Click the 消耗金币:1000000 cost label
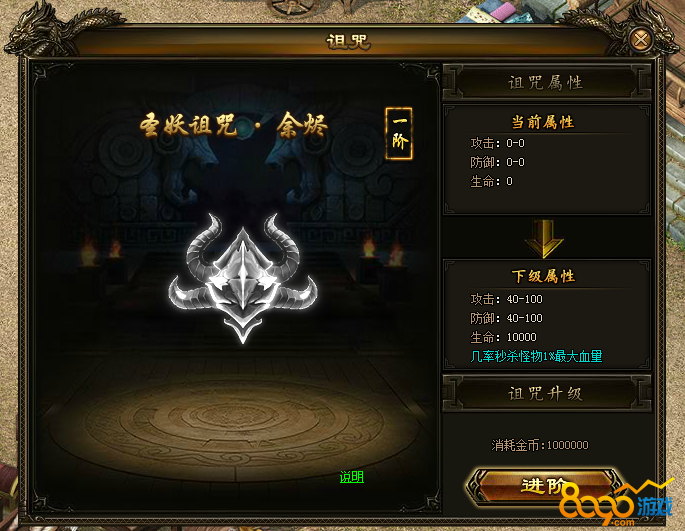Image resolution: width=685 pixels, height=531 pixels. click(x=540, y=445)
